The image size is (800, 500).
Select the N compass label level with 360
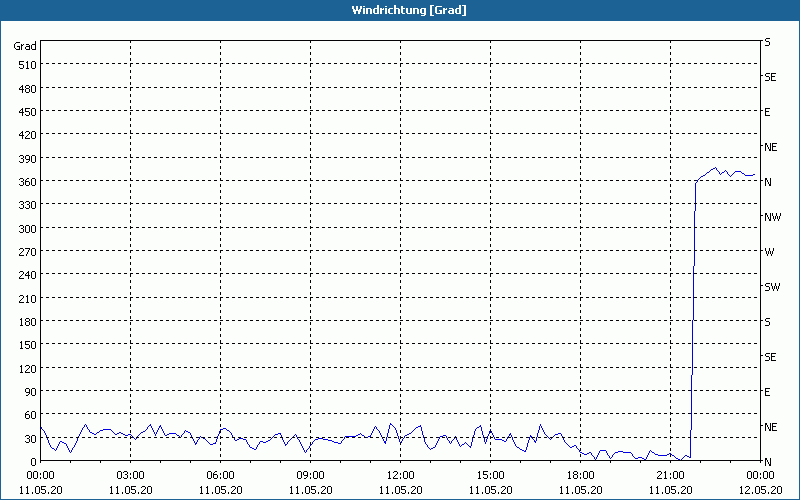768,182
